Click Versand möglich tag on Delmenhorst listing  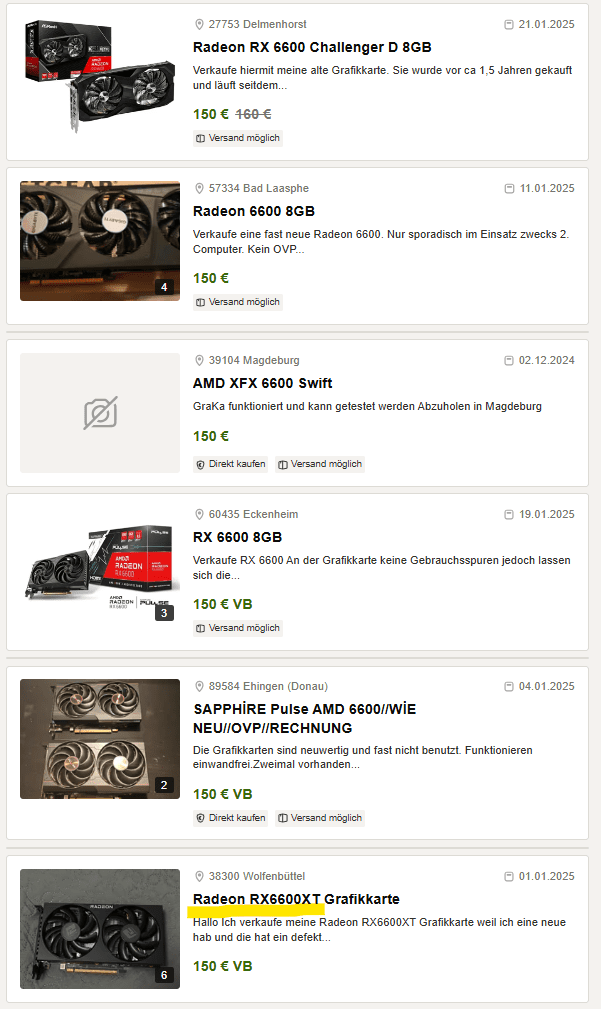tap(238, 138)
